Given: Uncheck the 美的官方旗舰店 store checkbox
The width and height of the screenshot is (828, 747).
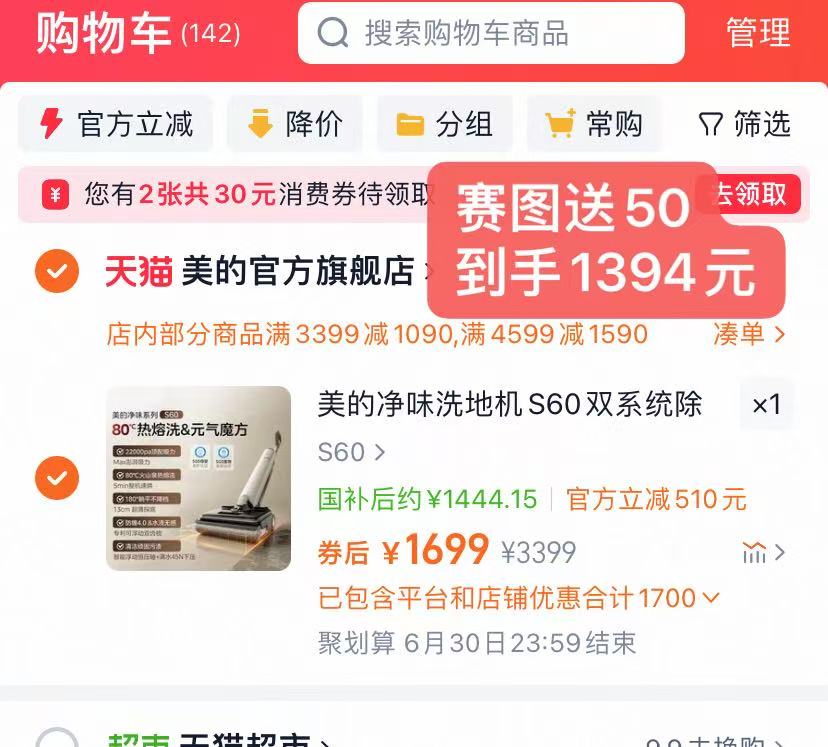Looking at the screenshot, I should 57,271.
